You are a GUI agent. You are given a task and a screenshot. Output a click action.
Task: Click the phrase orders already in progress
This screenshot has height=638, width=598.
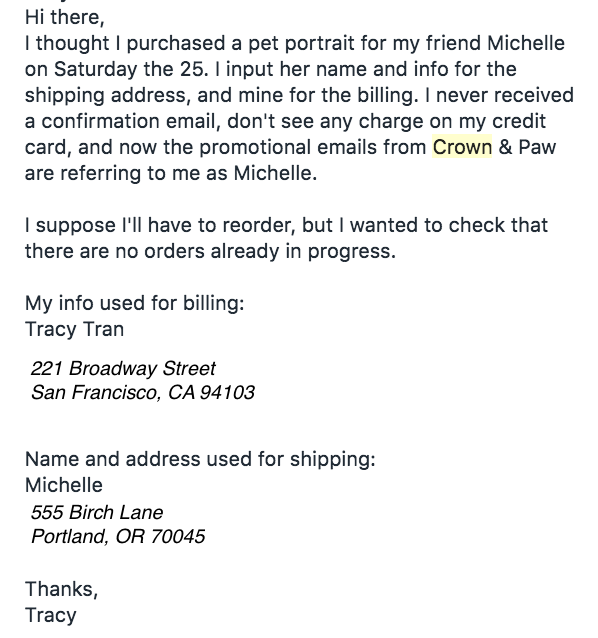[270, 251]
